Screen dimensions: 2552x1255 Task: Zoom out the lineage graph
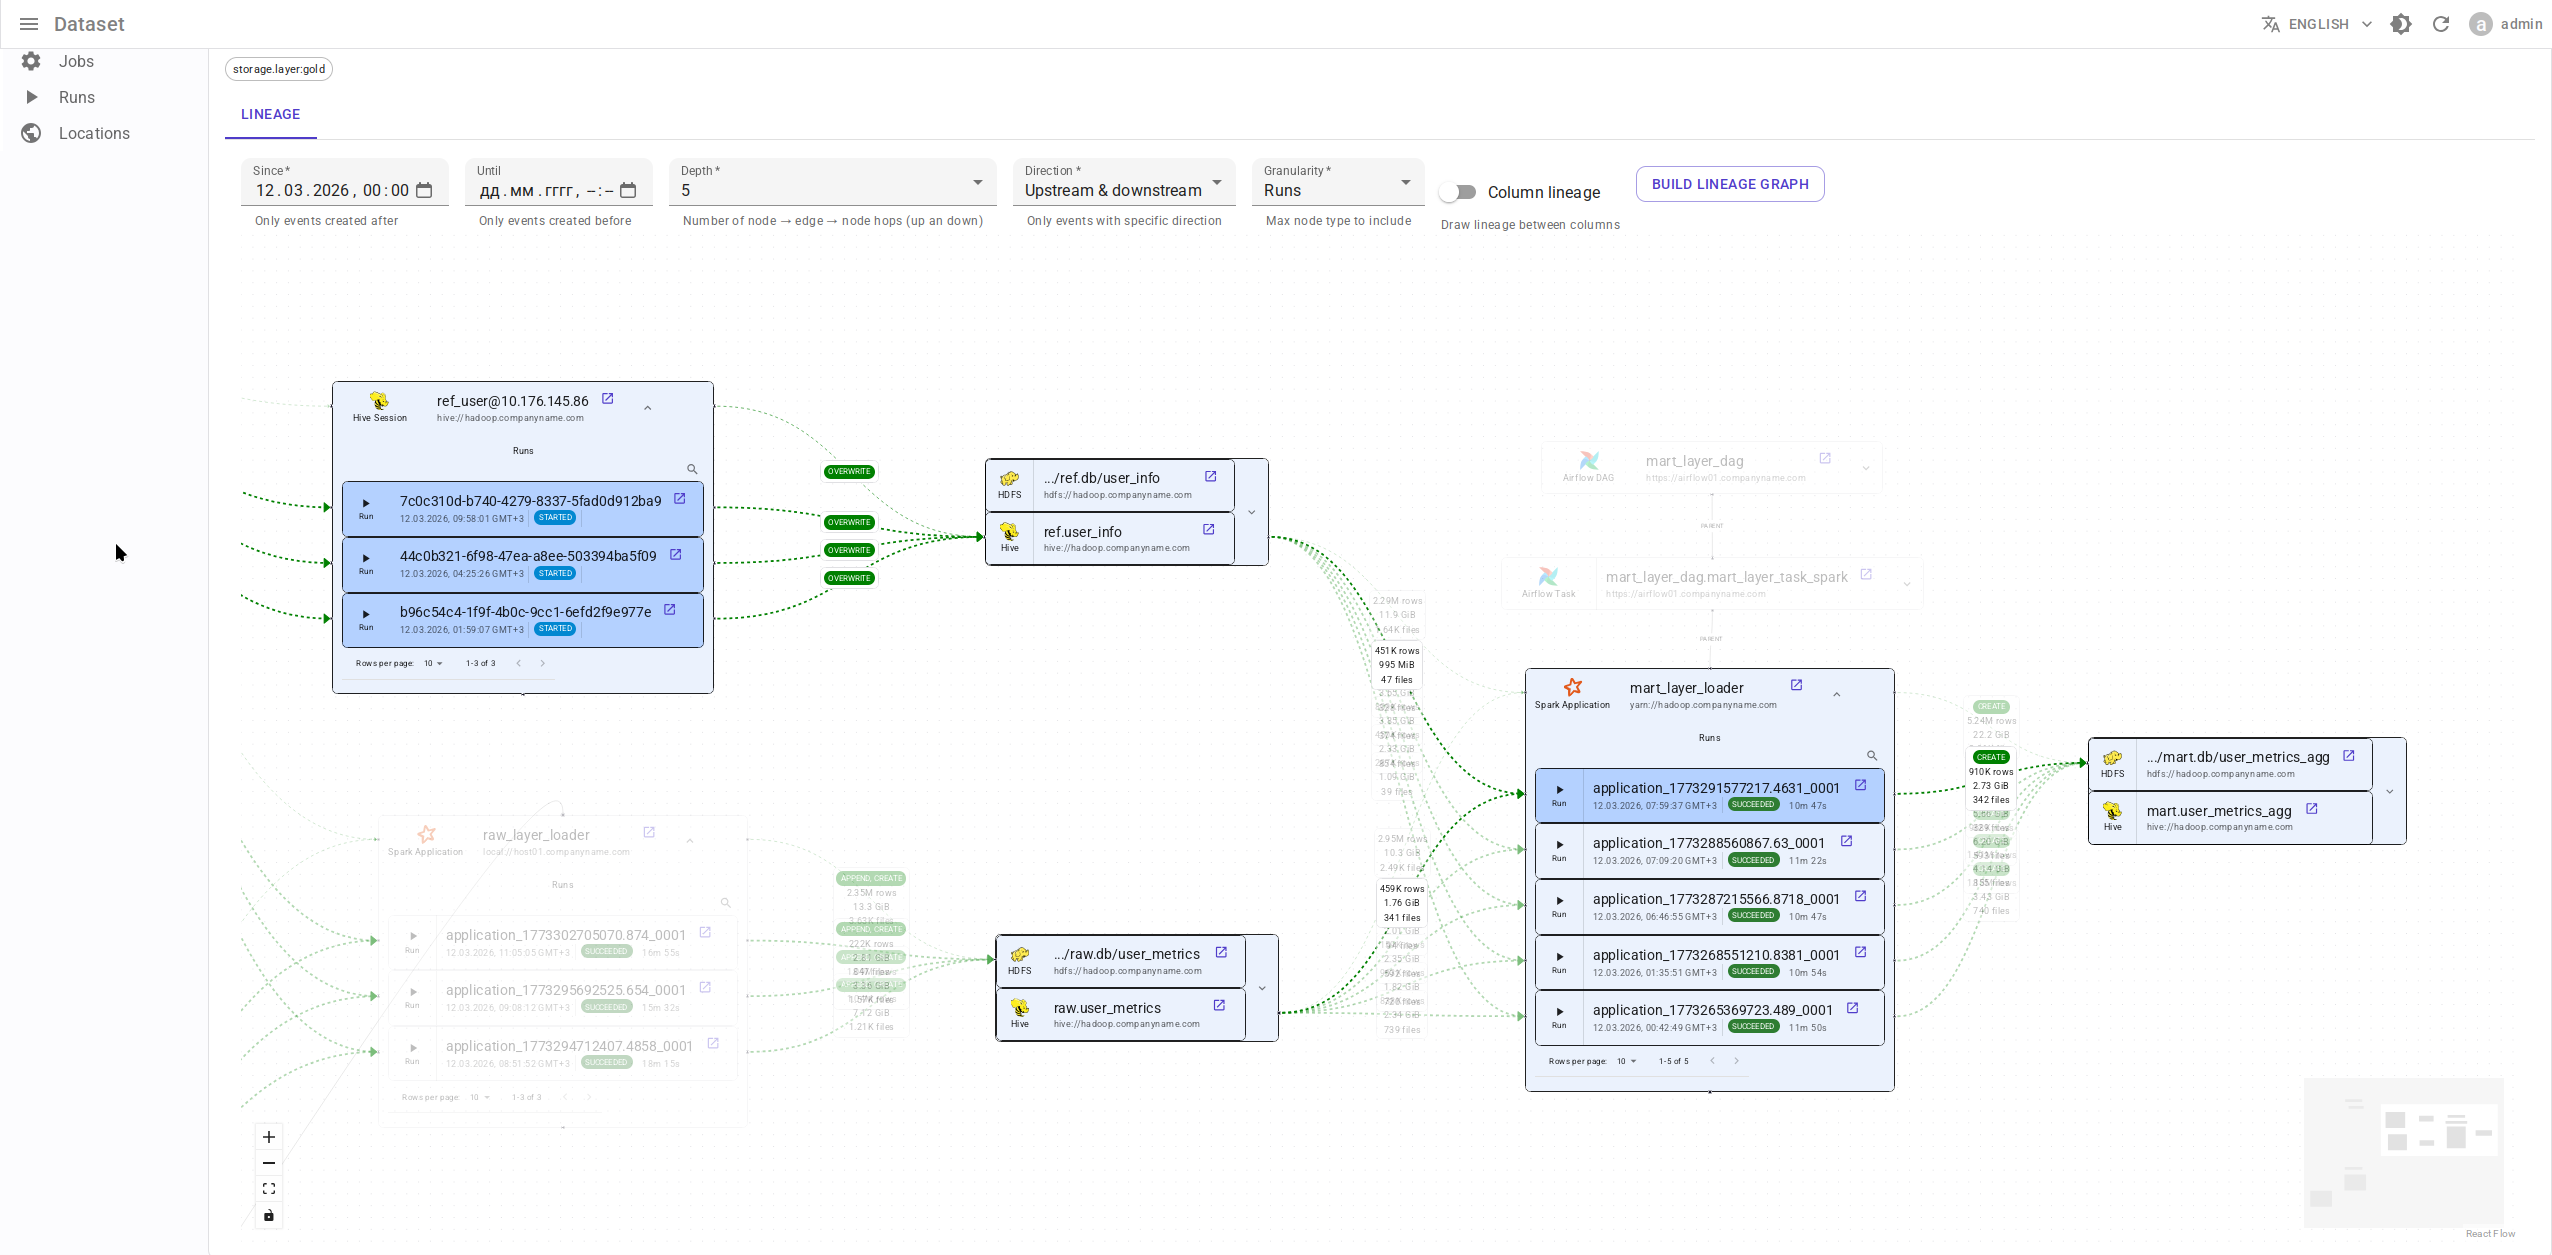[x=269, y=1163]
